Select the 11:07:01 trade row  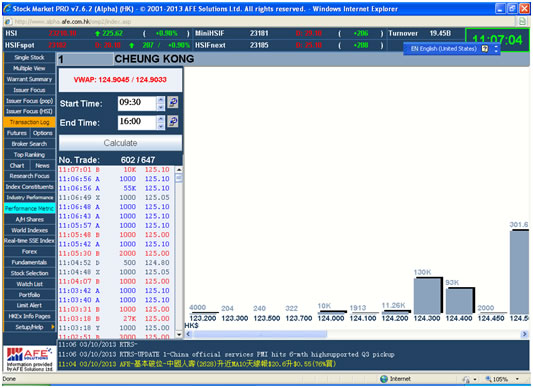click(x=116, y=170)
